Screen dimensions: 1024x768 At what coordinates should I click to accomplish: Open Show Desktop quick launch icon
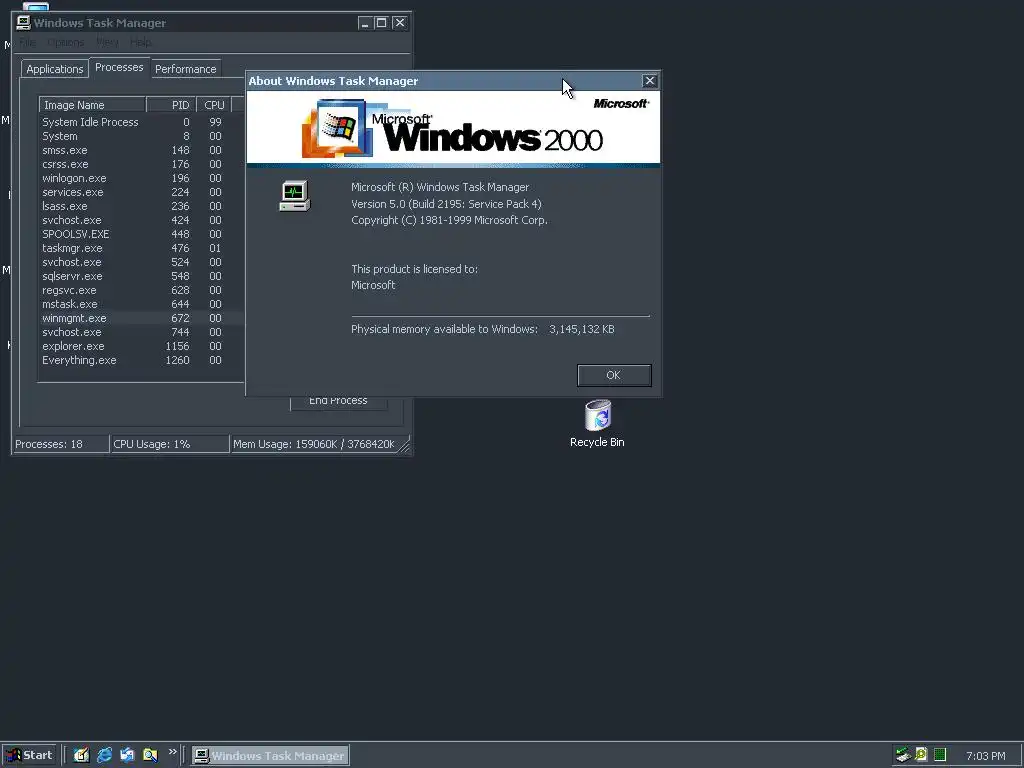coord(81,755)
